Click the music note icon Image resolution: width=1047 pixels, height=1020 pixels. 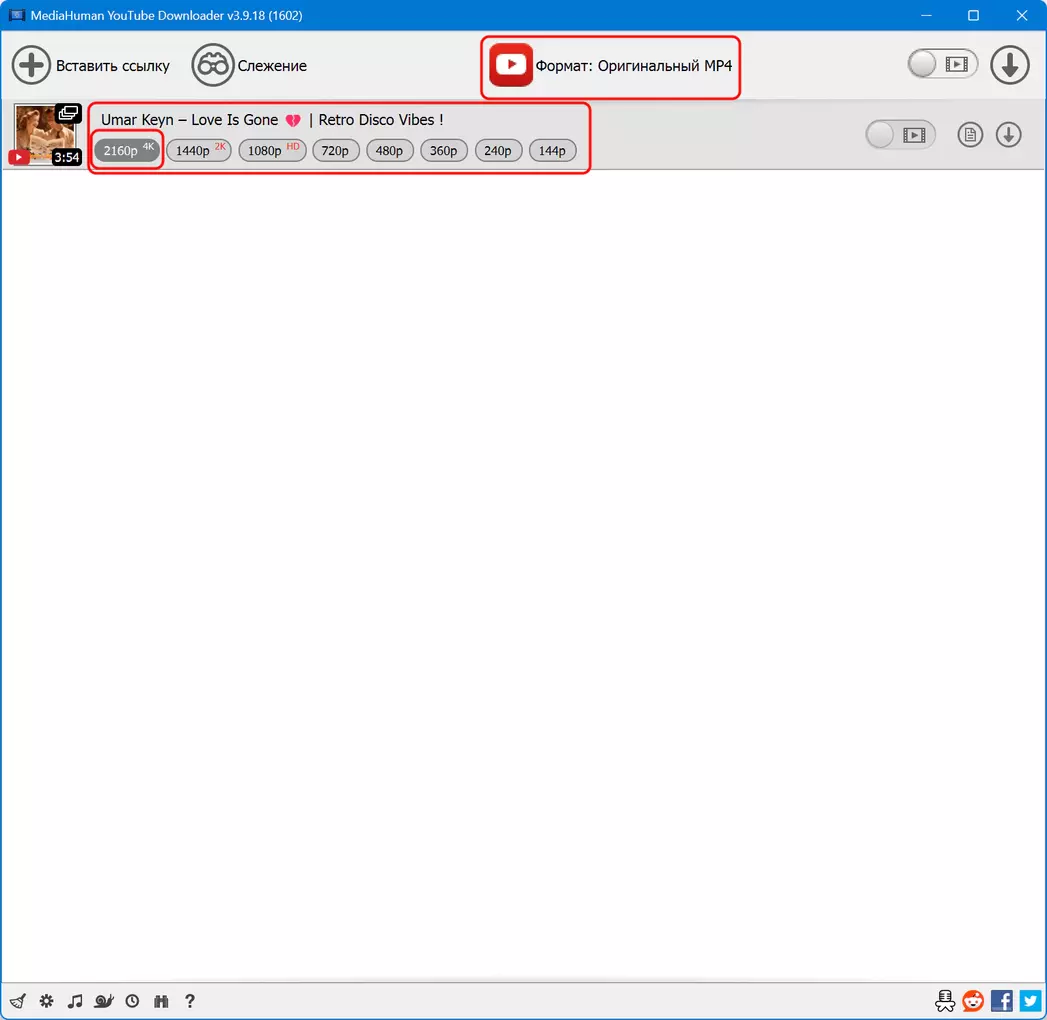[75, 1001]
